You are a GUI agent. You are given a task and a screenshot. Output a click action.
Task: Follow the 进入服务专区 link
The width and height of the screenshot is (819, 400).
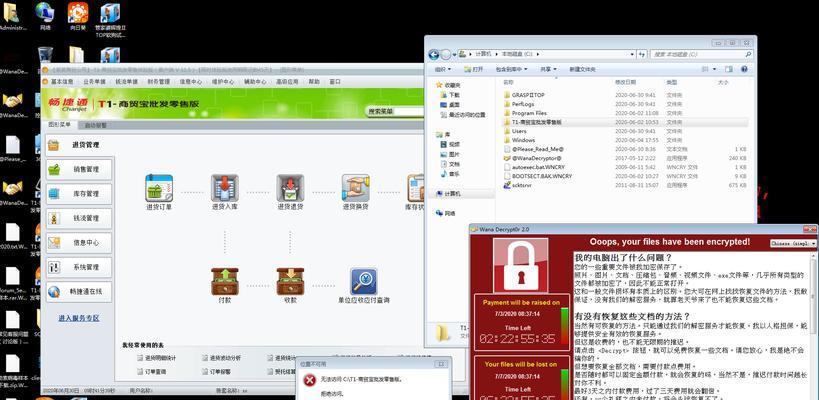click(x=79, y=318)
